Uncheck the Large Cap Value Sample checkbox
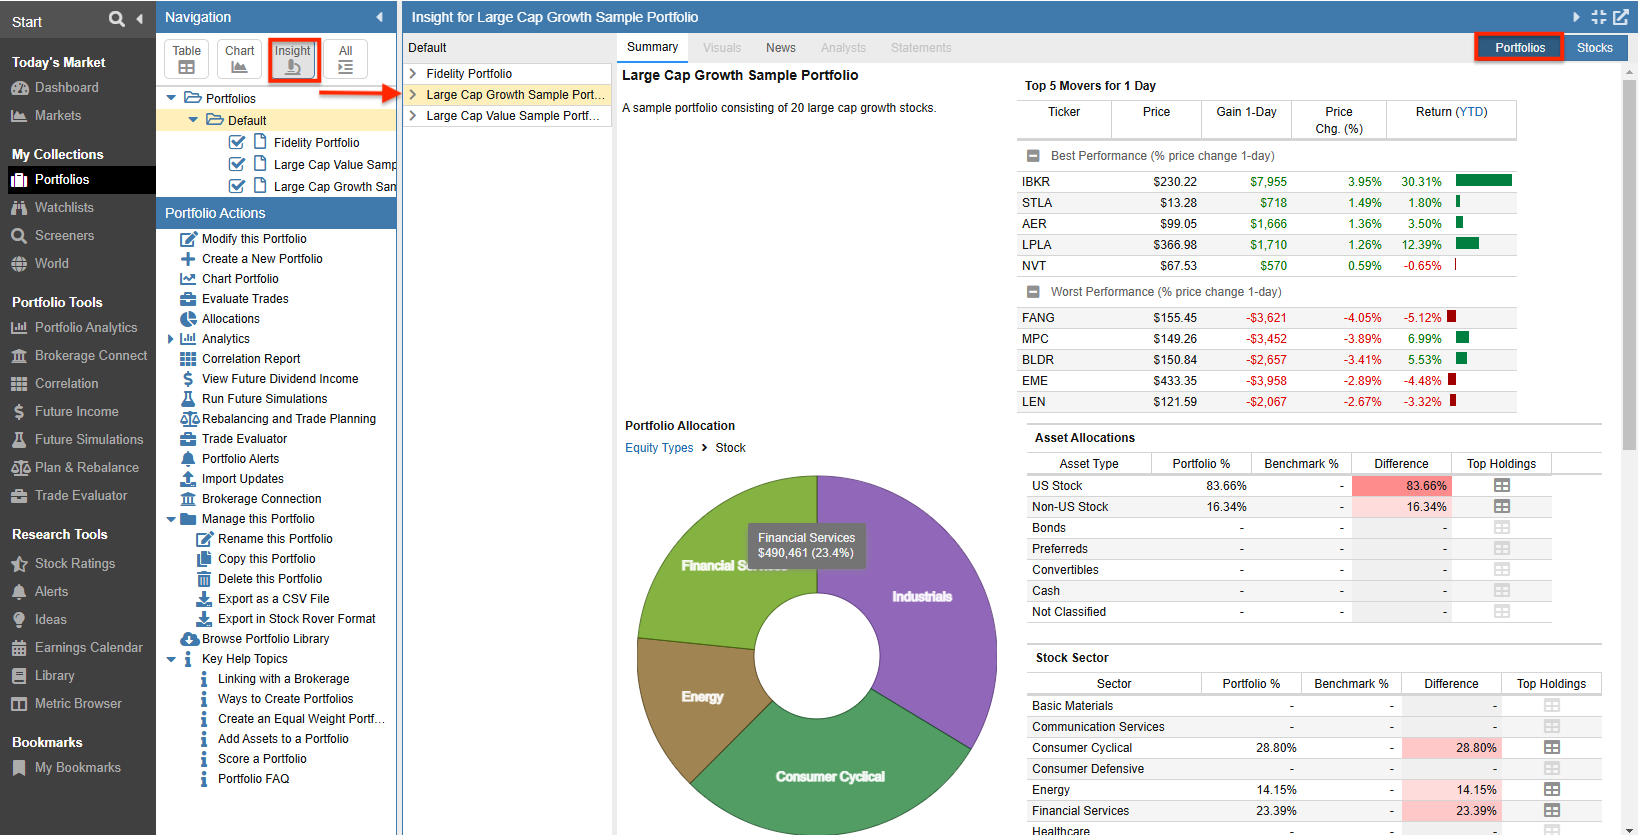1638x835 pixels. [x=237, y=165]
